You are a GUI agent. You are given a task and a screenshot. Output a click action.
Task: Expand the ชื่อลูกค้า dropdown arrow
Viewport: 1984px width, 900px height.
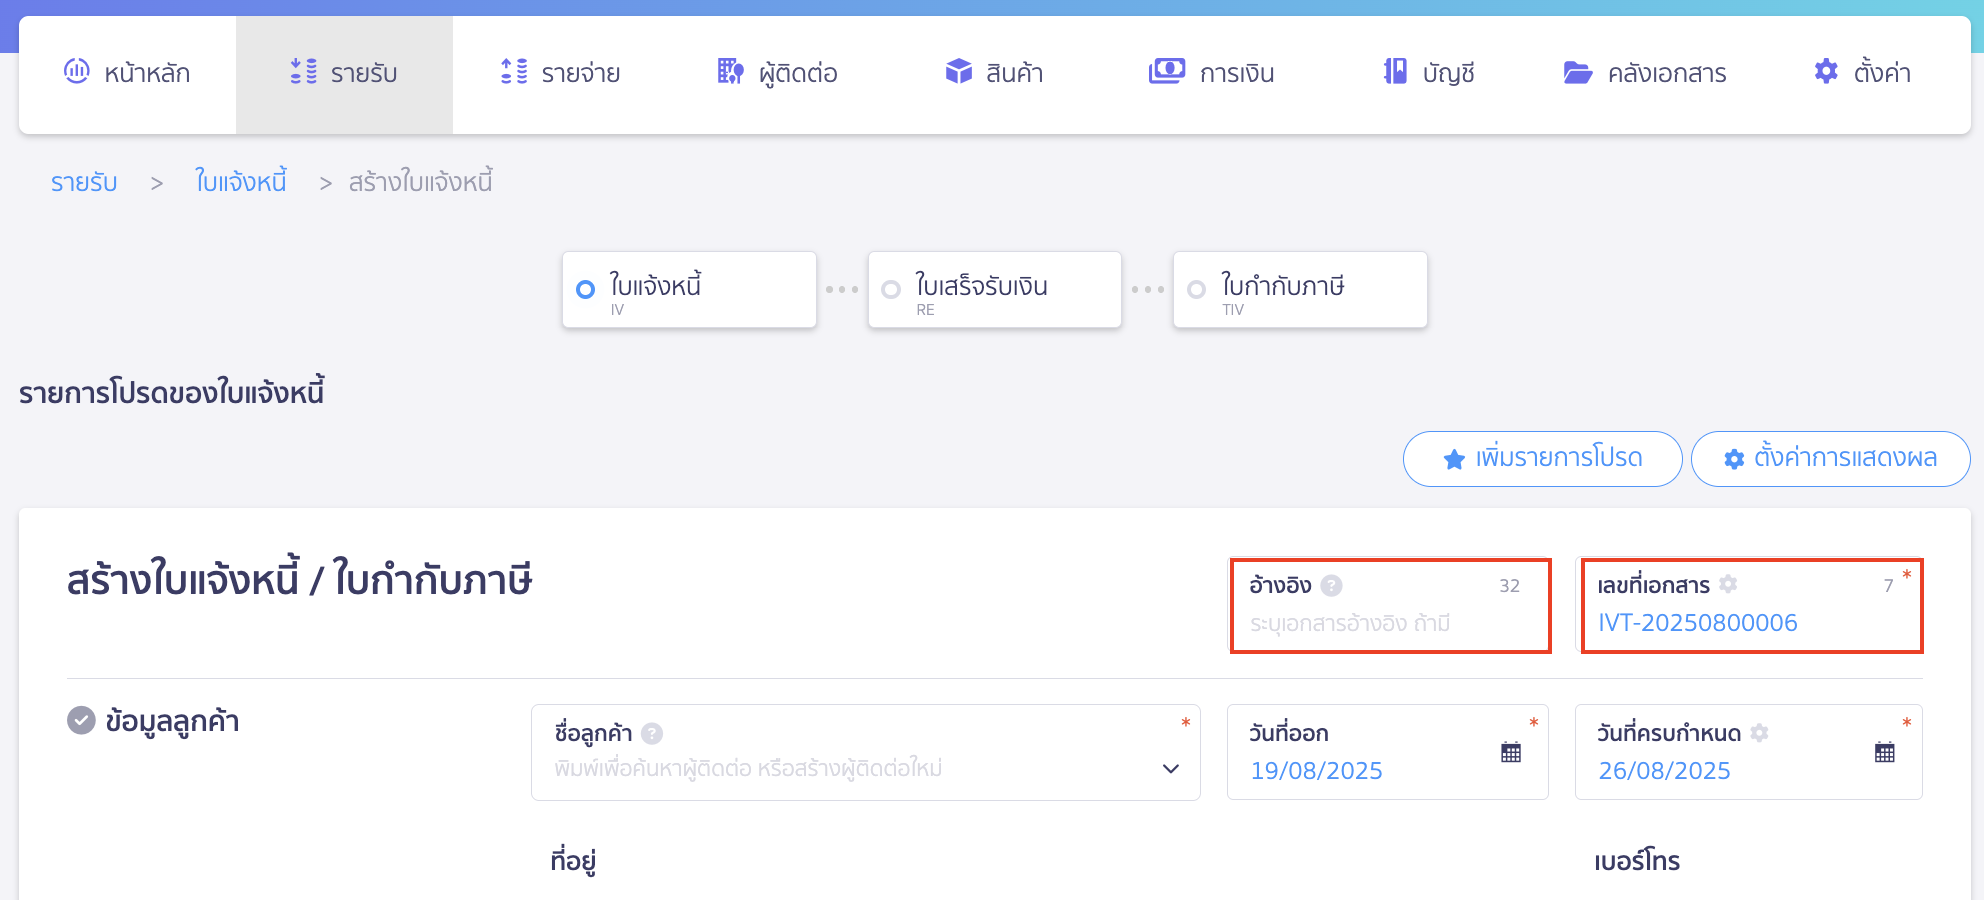point(1171,769)
